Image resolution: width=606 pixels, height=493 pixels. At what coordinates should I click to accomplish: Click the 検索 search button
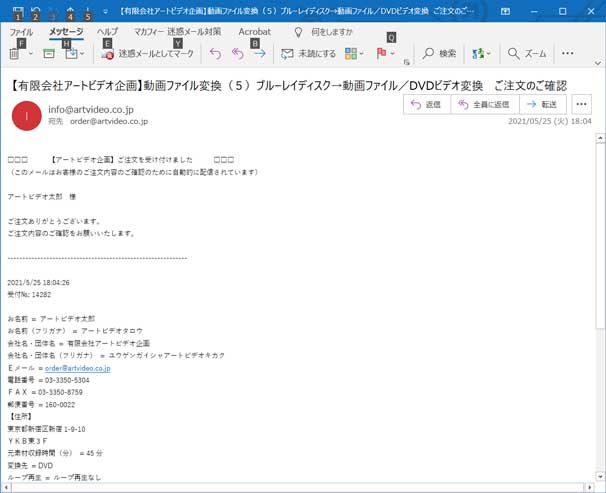(x=439, y=53)
